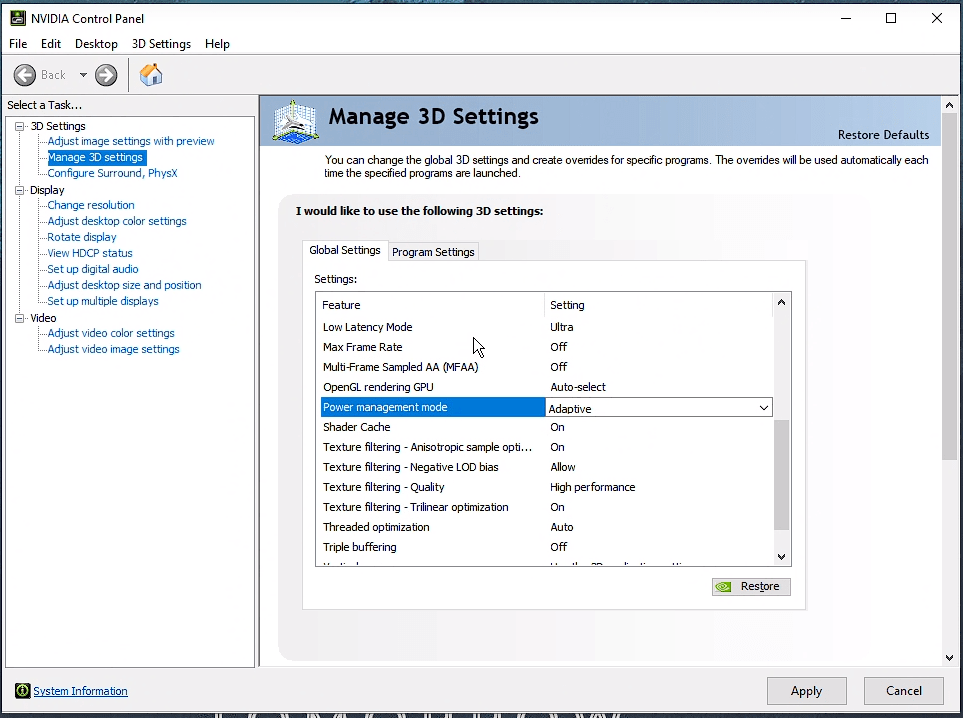Select the Max Frame Rate row
This screenshot has height=718, width=963.
tap(547, 347)
